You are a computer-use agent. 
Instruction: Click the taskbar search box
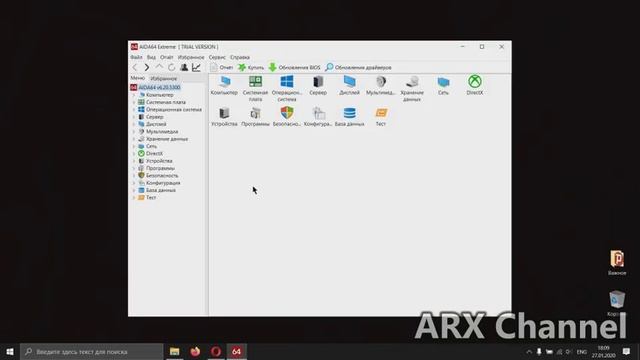(92, 351)
